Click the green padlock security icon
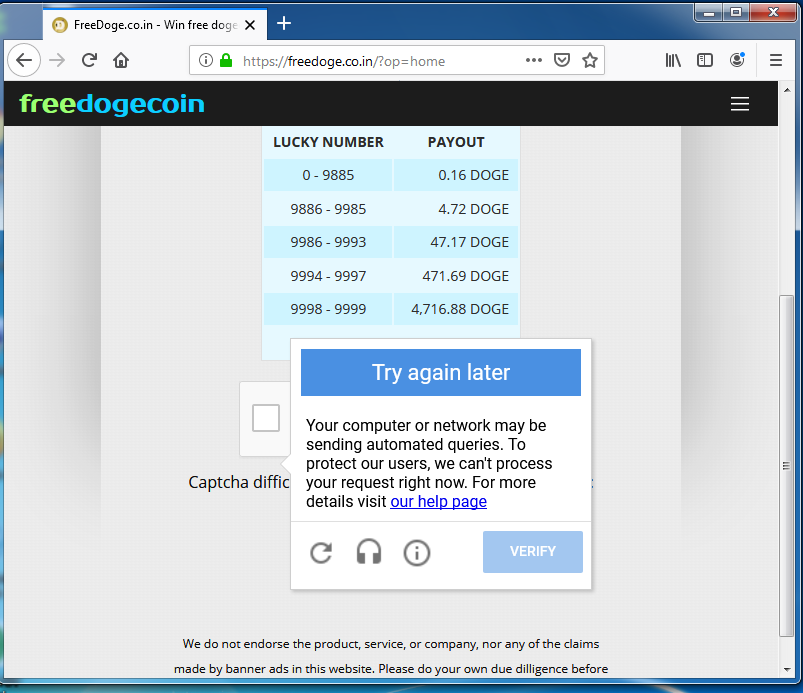 click(226, 60)
